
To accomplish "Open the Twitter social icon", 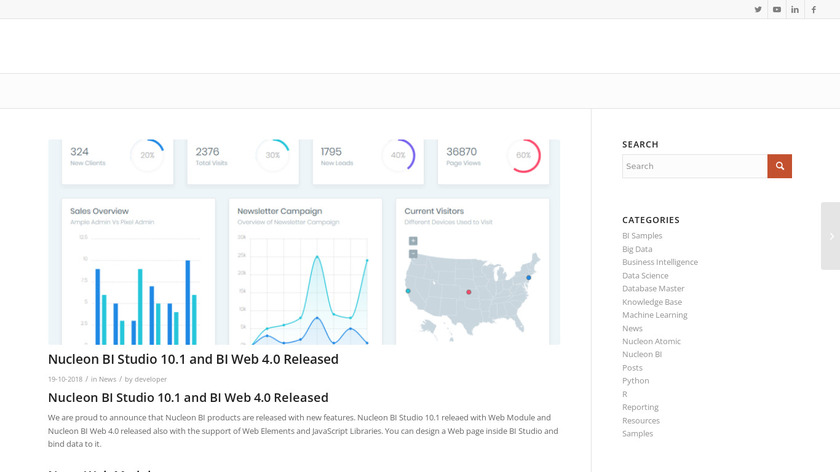I will point(758,10).
